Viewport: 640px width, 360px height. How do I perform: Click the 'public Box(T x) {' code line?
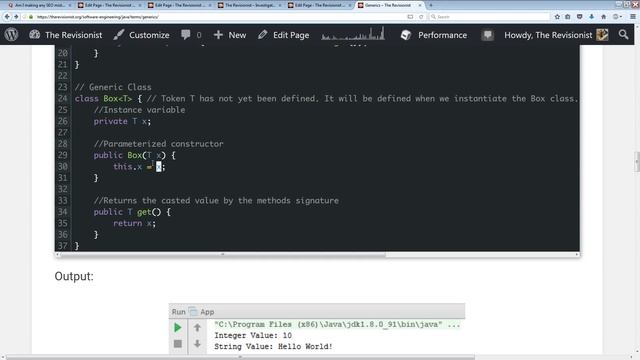[135, 155]
